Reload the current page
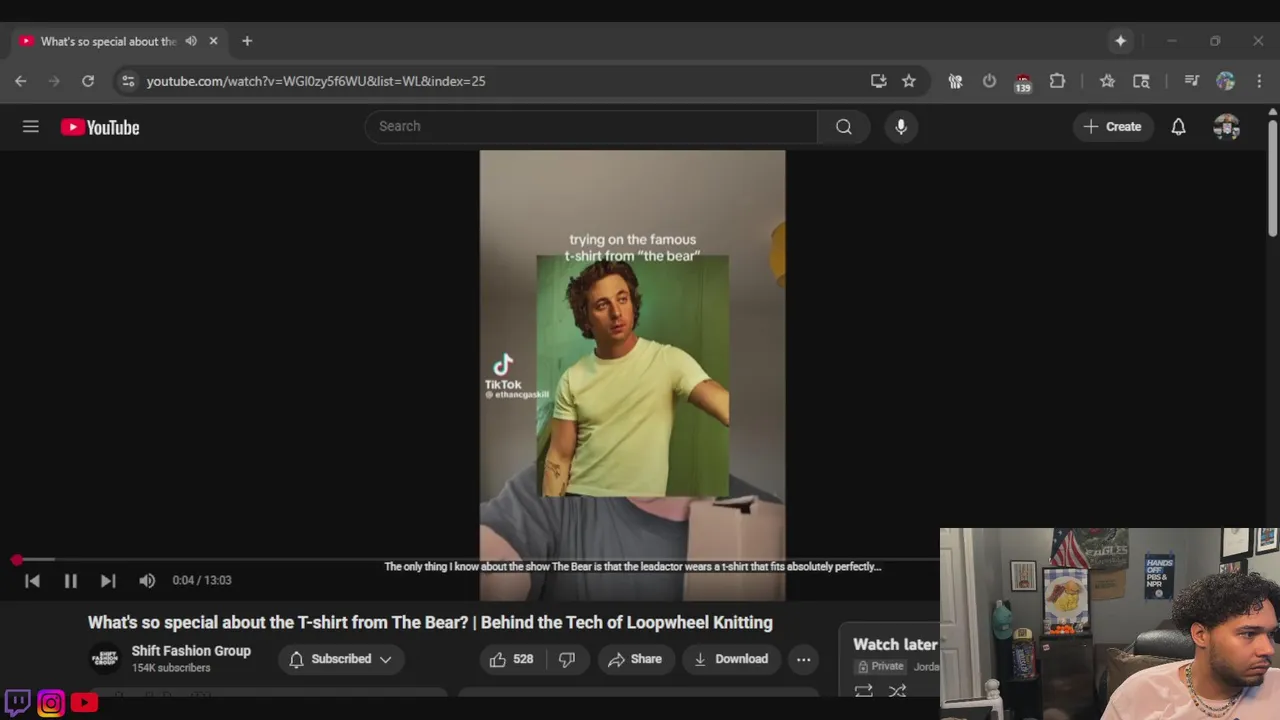The width and height of the screenshot is (1280, 720). pyautogui.click(x=88, y=81)
